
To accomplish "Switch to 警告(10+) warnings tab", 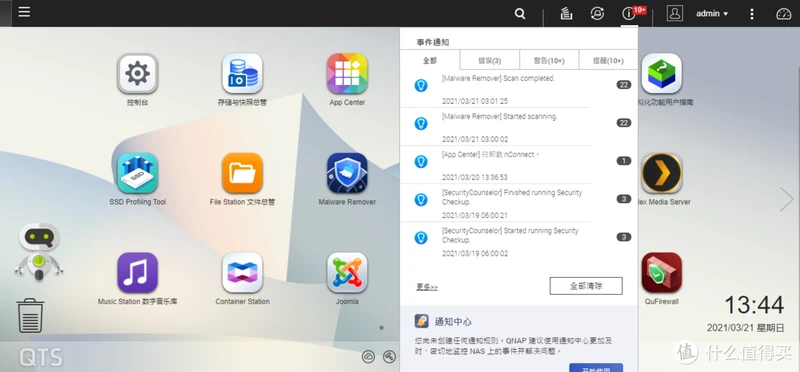I will [549, 60].
